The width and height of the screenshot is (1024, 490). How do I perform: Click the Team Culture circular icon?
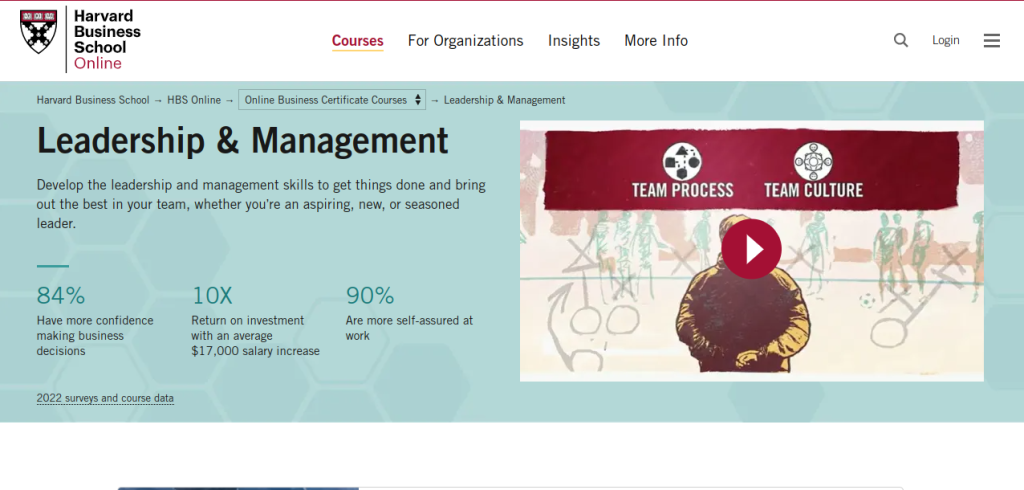[x=813, y=160]
